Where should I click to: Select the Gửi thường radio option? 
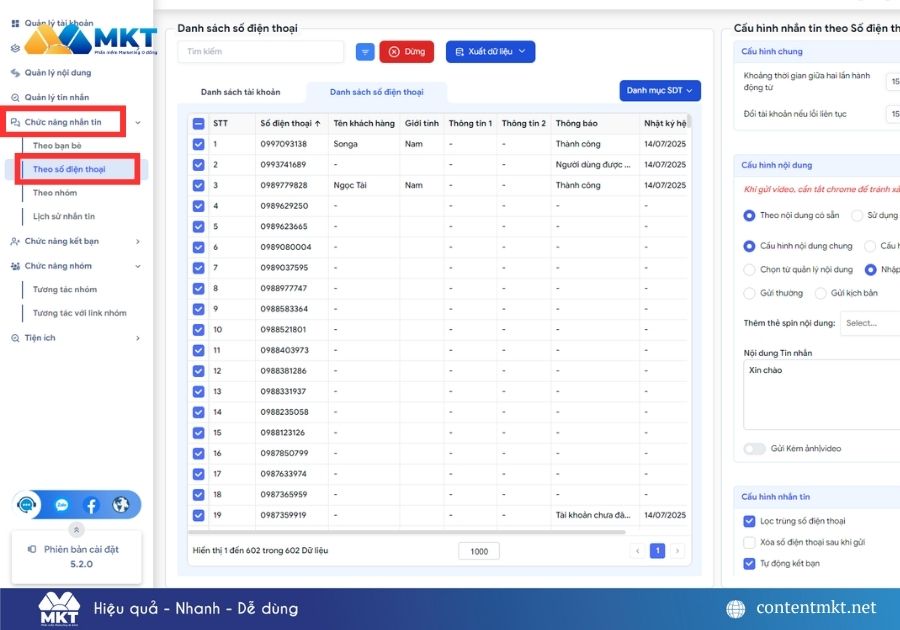click(750, 293)
